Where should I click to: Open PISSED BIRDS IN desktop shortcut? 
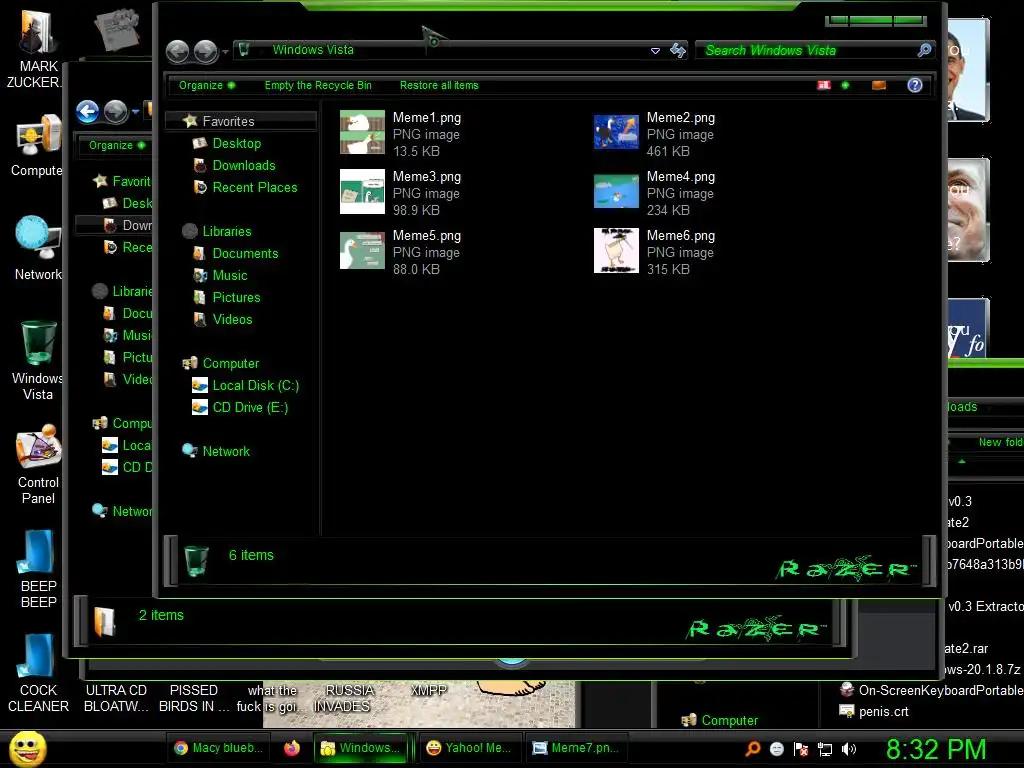coord(194,698)
